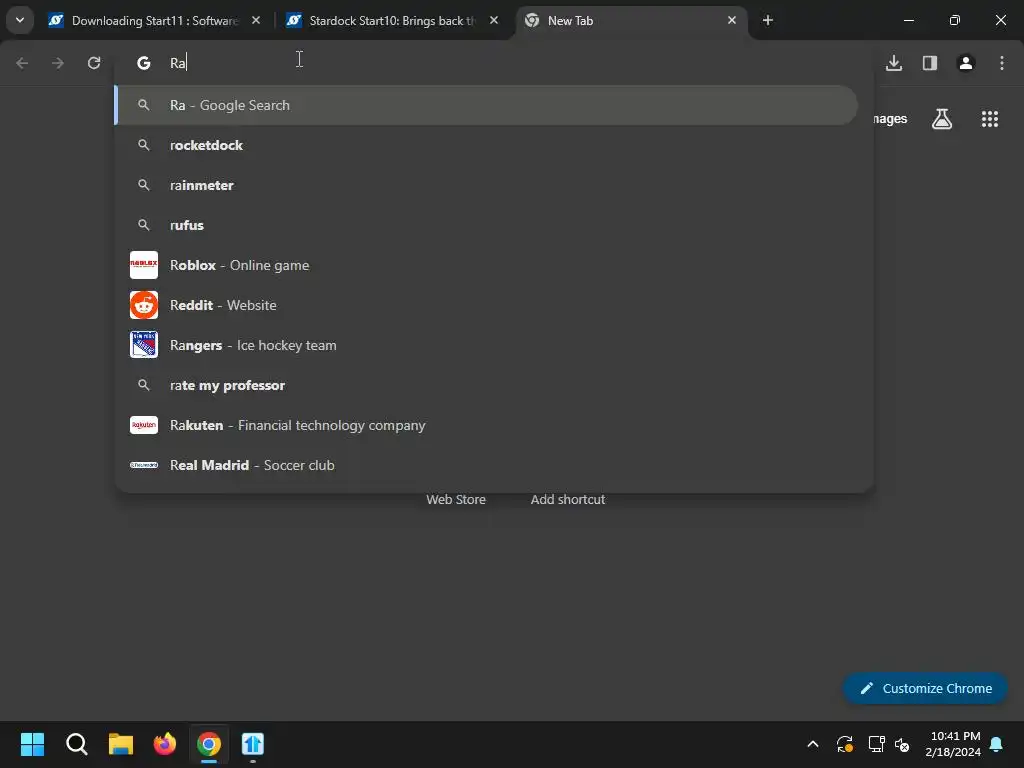Switch to Downloading Start11 tab
The height and width of the screenshot is (768, 1024).
pos(153,20)
